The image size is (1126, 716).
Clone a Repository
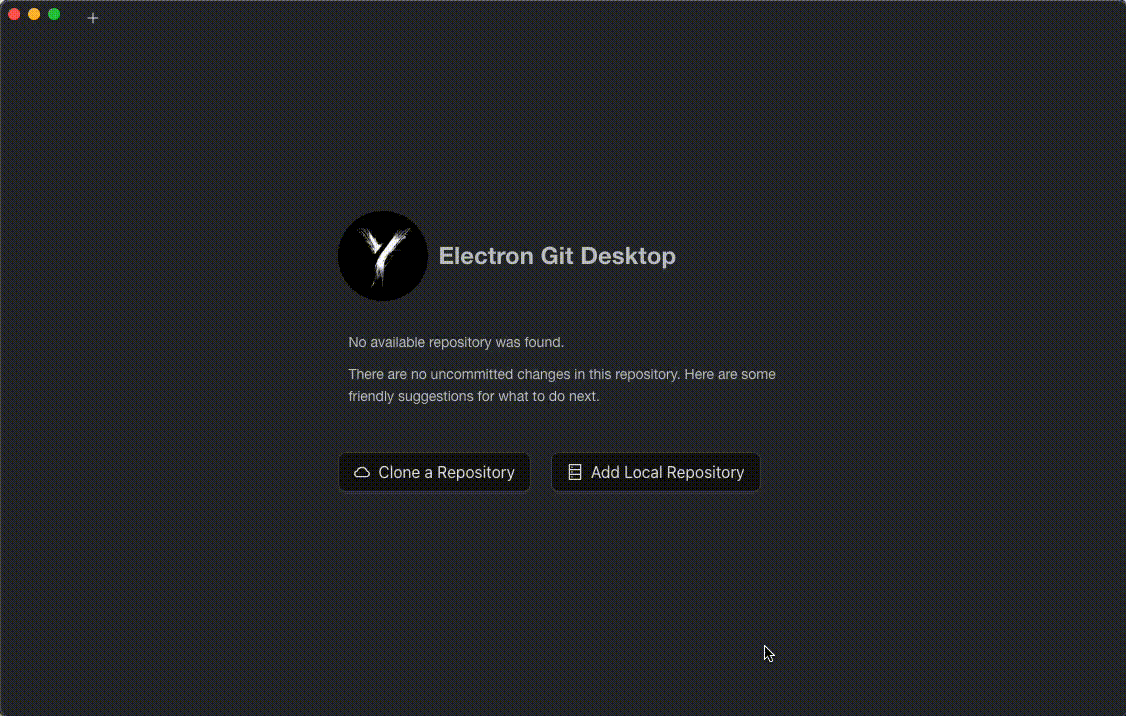point(434,472)
